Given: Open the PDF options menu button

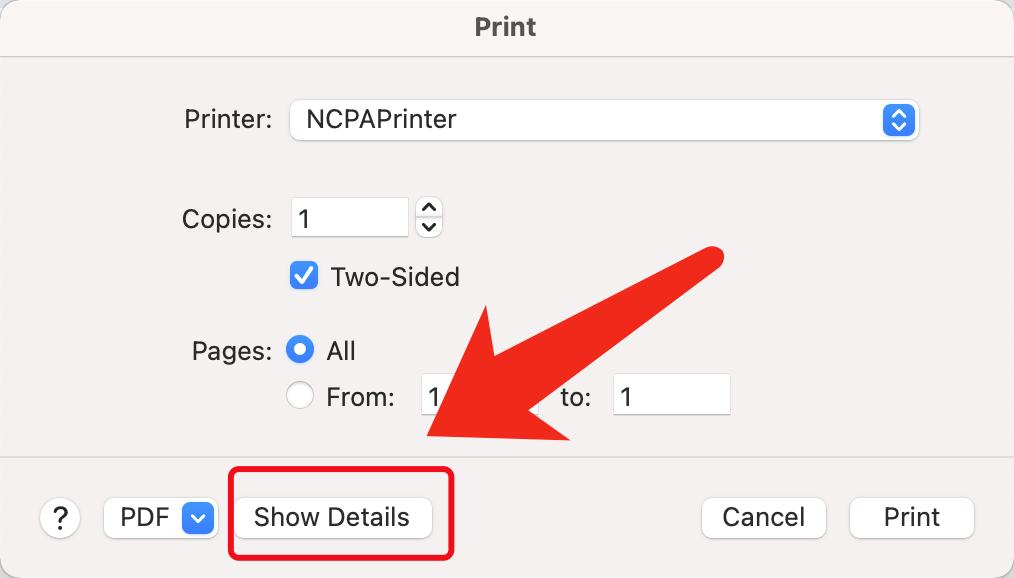Looking at the screenshot, I should tap(145, 518).
